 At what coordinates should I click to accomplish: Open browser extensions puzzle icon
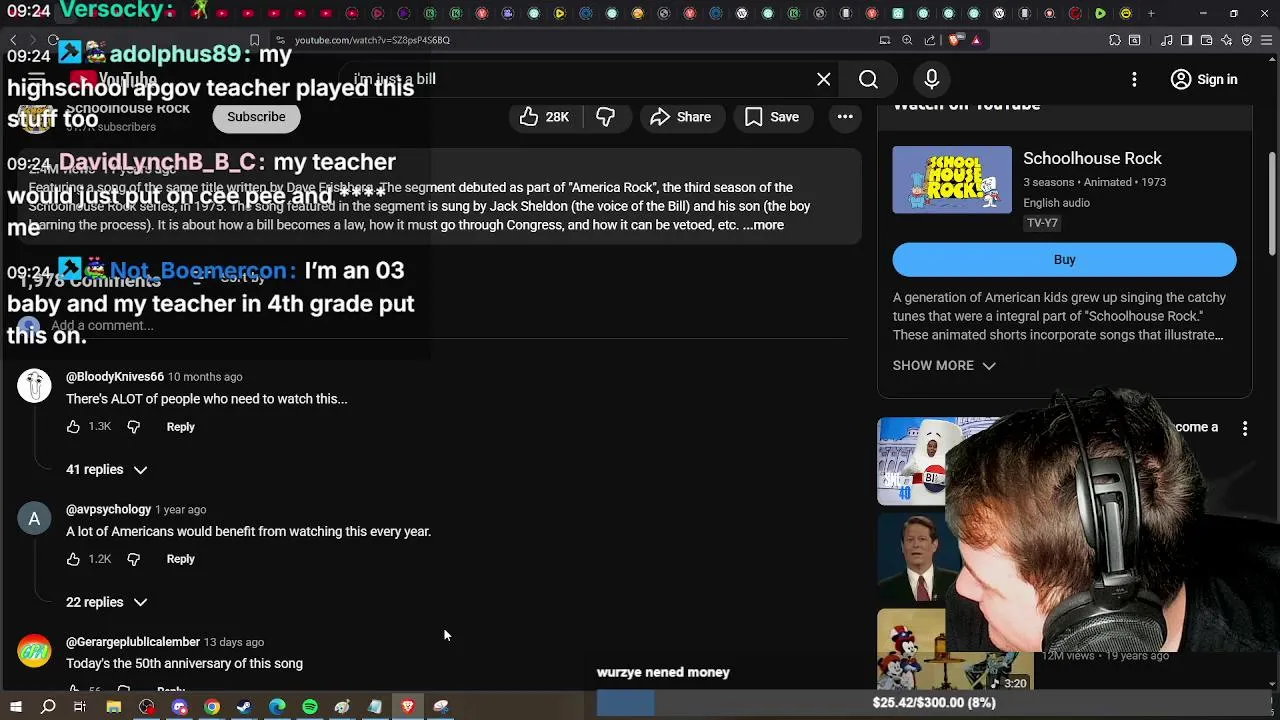pos(1115,40)
